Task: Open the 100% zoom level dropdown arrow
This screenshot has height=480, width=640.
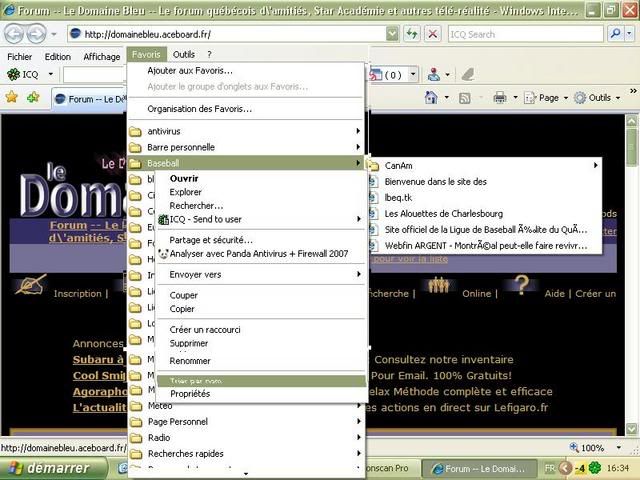Action: [x=619, y=448]
